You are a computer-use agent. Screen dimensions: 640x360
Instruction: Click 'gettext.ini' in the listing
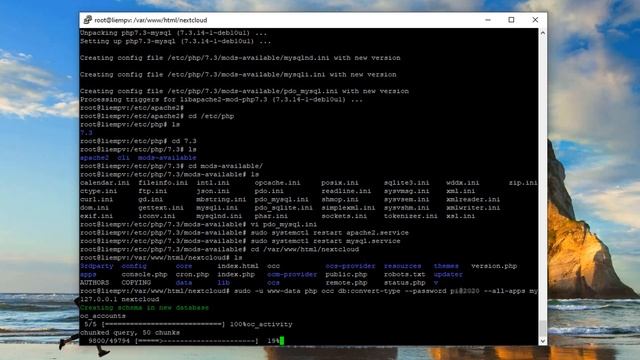click(161, 208)
